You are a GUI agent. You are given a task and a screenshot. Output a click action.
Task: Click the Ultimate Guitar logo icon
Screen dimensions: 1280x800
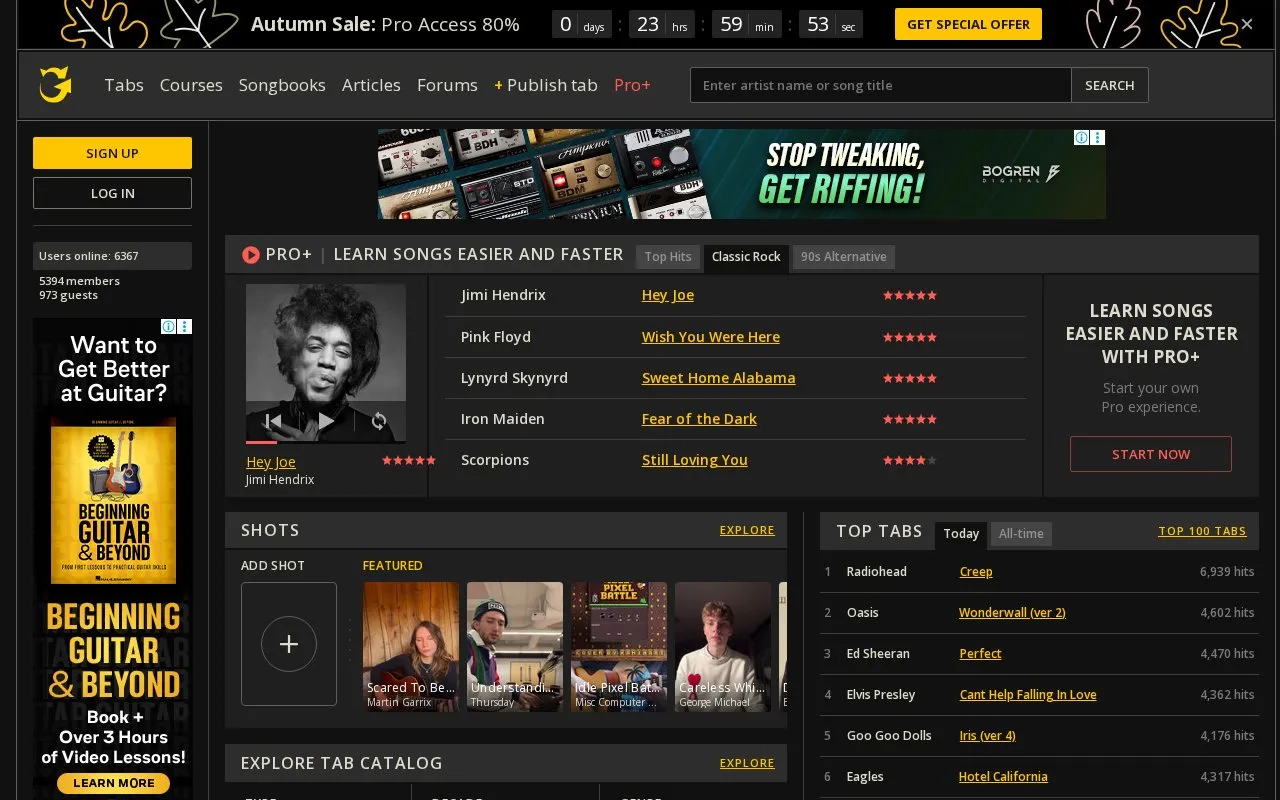point(55,85)
